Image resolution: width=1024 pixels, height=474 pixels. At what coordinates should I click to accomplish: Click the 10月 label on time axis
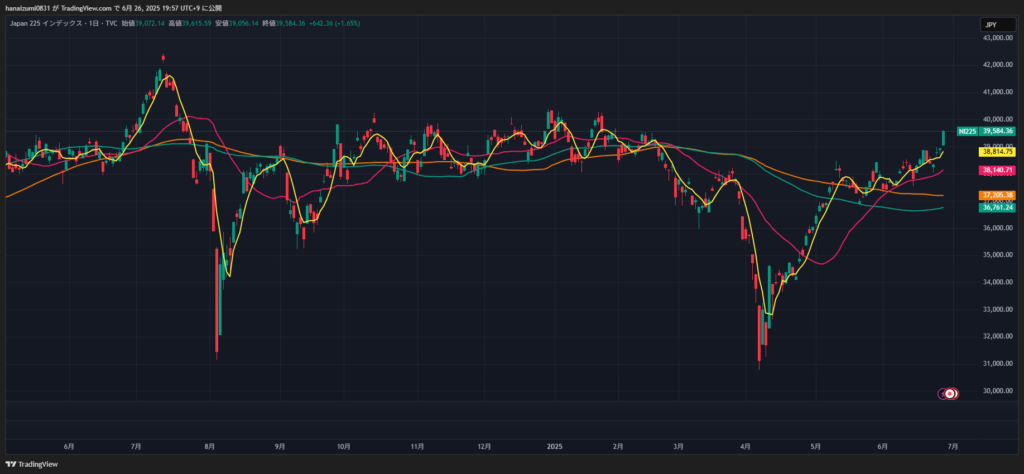(344, 447)
